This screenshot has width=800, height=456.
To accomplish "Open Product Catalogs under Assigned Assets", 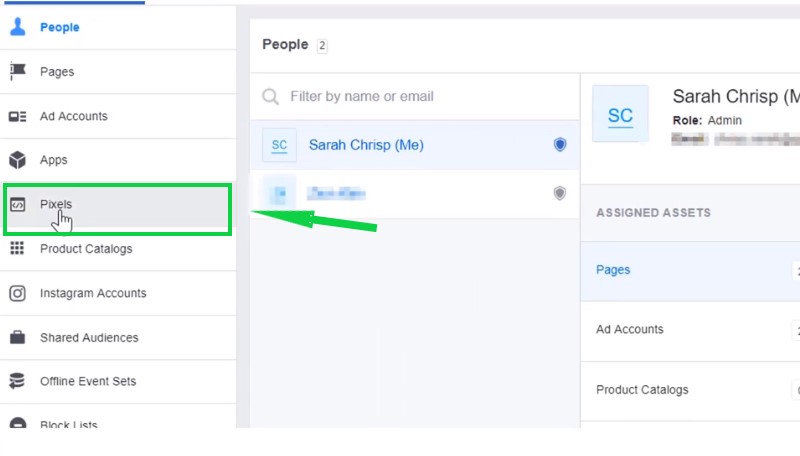I will point(690,390).
